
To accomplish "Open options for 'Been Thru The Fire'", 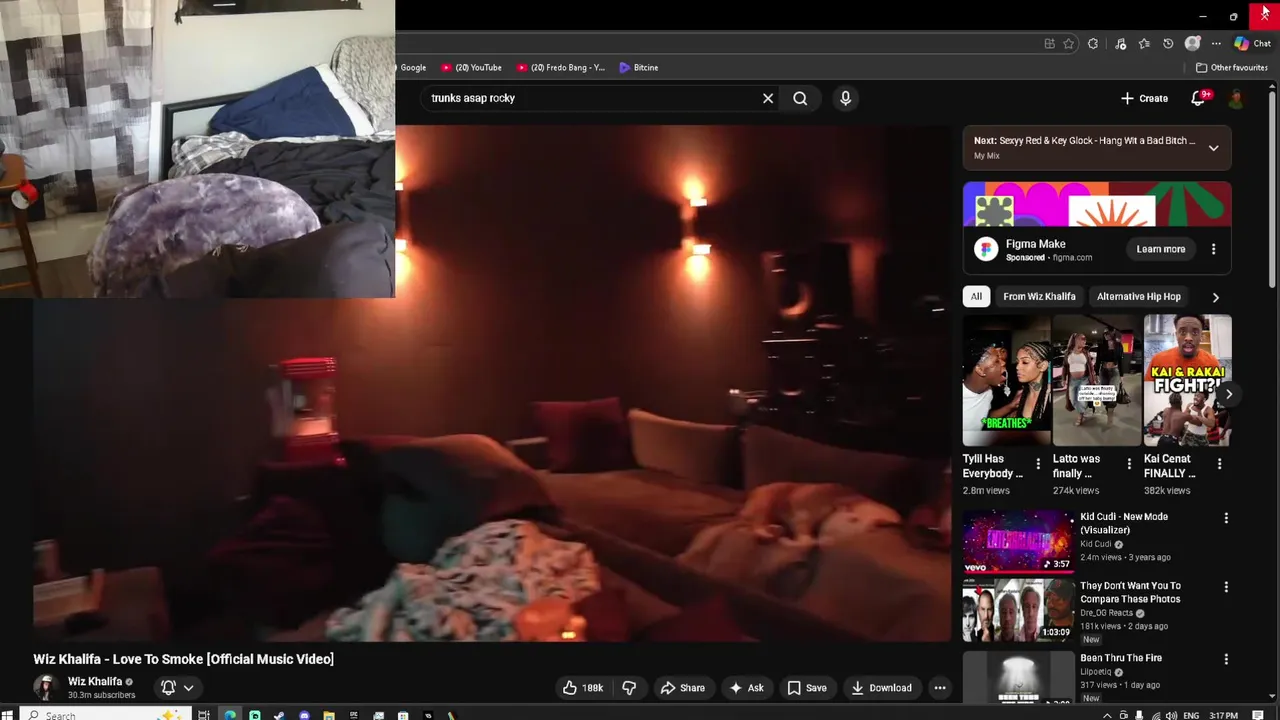I will point(1226,659).
